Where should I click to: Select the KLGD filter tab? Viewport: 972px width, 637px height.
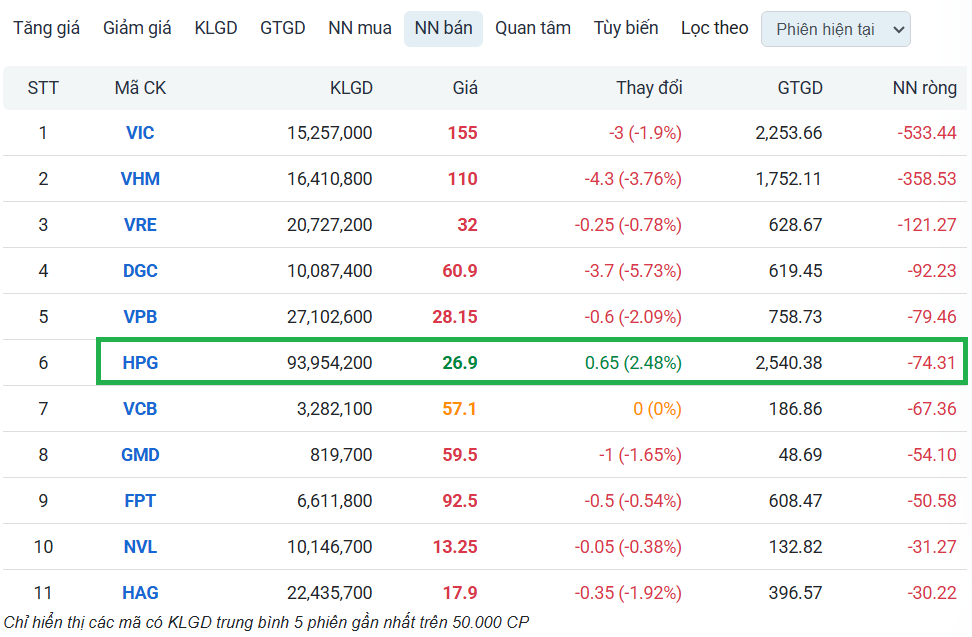216,28
